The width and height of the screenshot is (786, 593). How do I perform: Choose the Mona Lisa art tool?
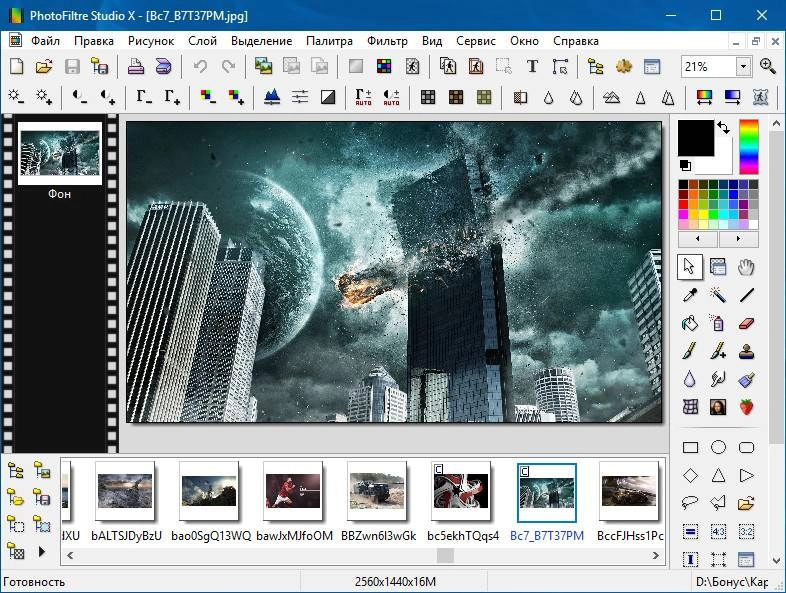pyautogui.click(x=718, y=407)
